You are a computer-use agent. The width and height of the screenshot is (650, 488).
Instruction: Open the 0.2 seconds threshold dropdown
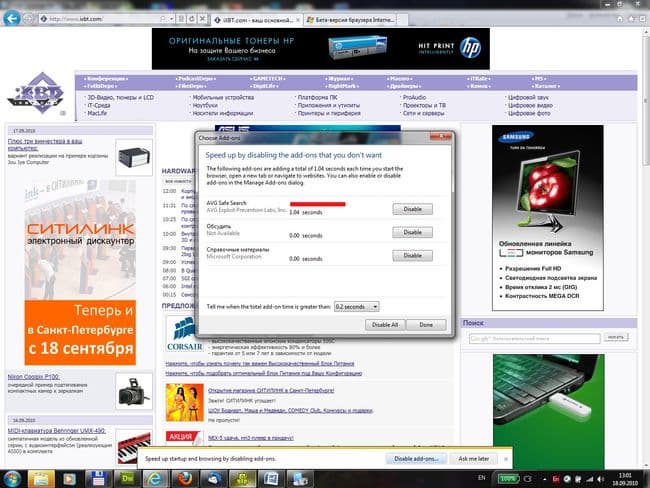tap(357, 307)
